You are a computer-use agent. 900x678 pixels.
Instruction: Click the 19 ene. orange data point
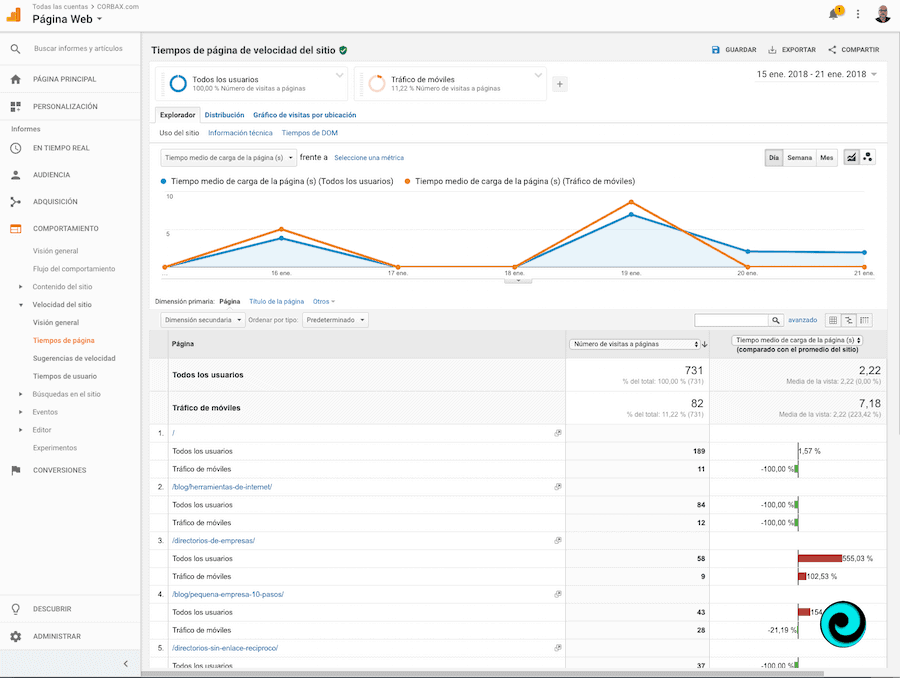point(631,202)
